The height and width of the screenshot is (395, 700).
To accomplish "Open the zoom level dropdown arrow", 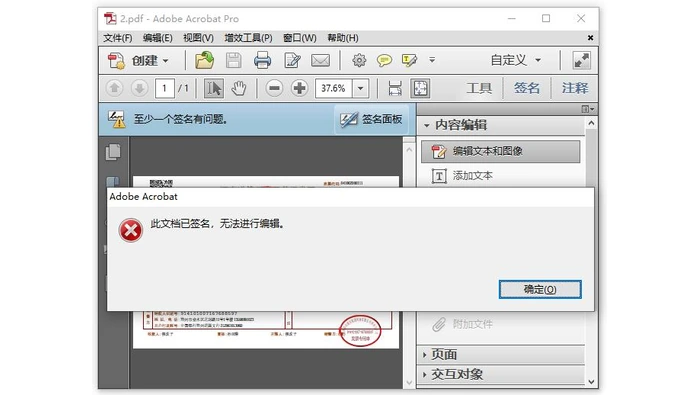I will pyautogui.click(x=360, y=88).
